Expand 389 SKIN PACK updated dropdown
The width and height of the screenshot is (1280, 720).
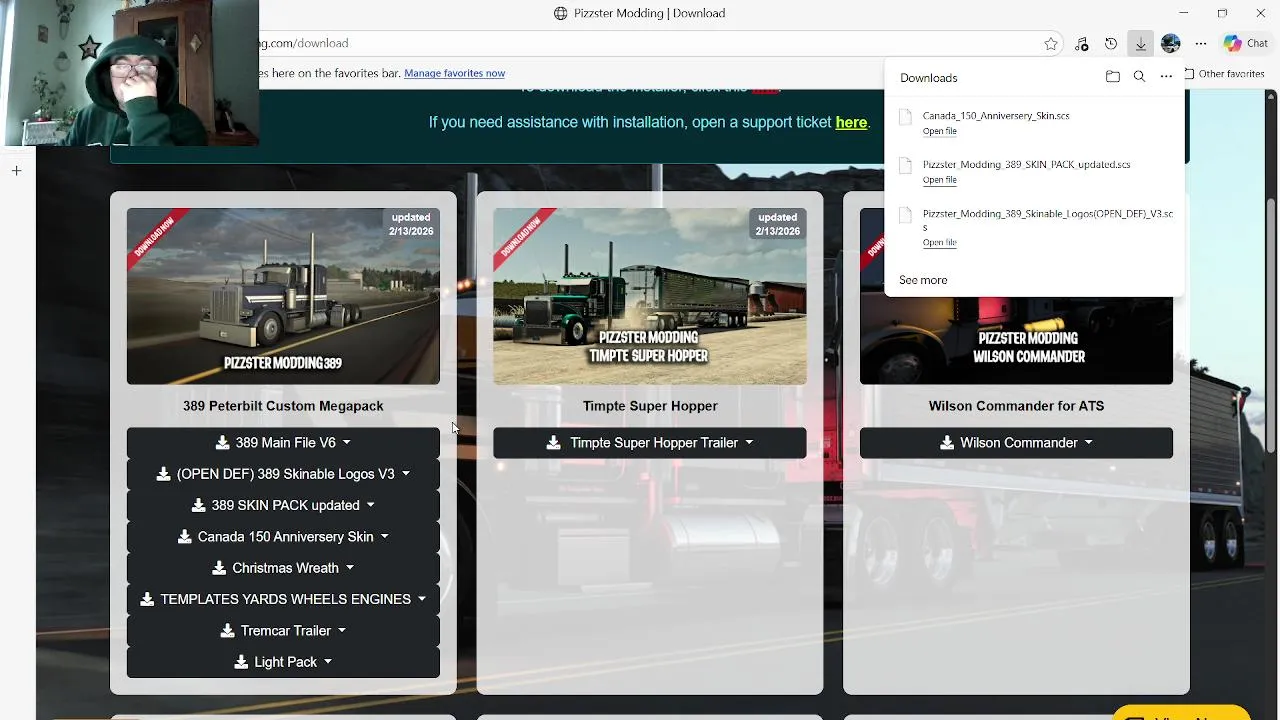(x=283, y=505)
